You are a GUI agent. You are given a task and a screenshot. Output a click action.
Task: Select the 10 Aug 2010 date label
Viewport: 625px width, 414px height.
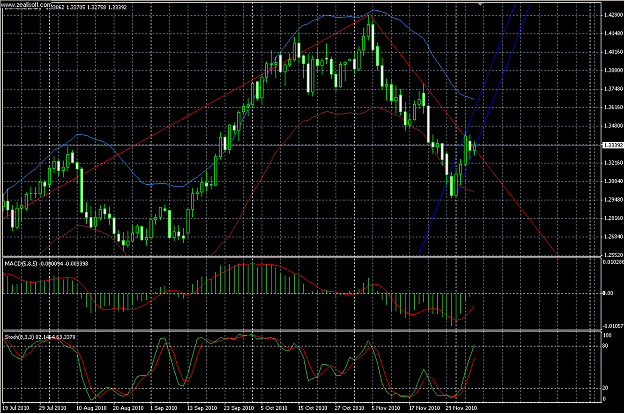point(91,408)
